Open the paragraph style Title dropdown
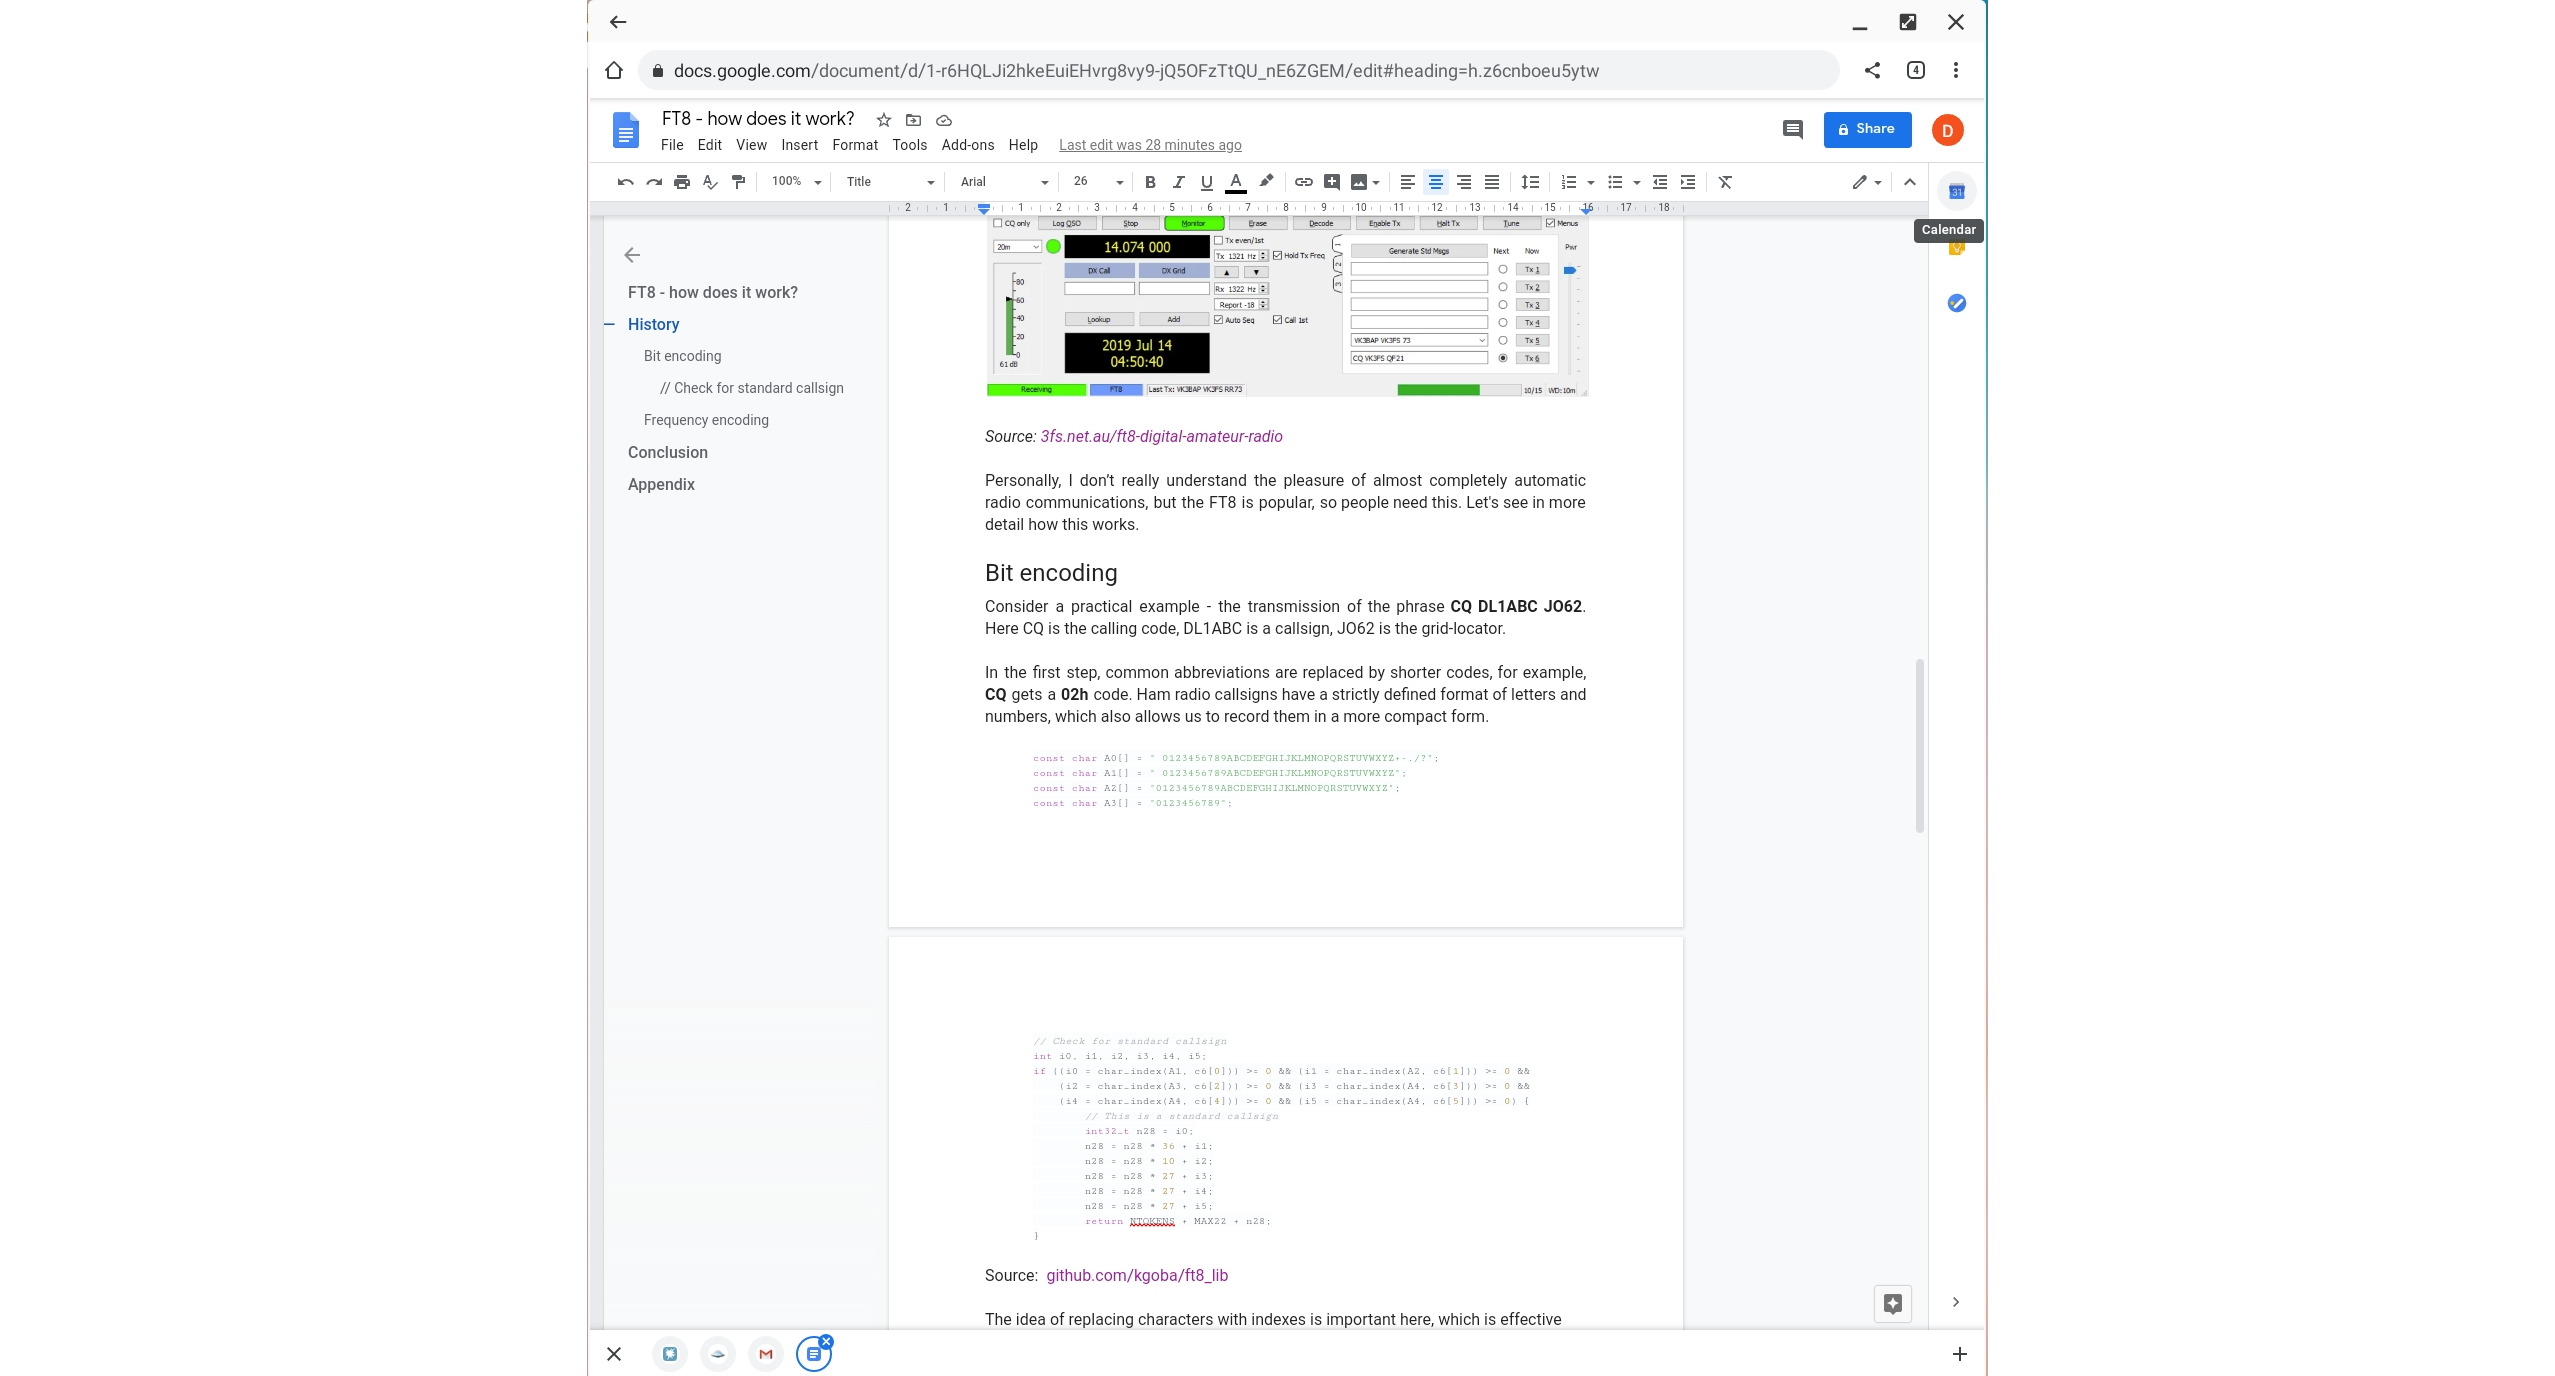2555x1376 pixels. point(889,182)
